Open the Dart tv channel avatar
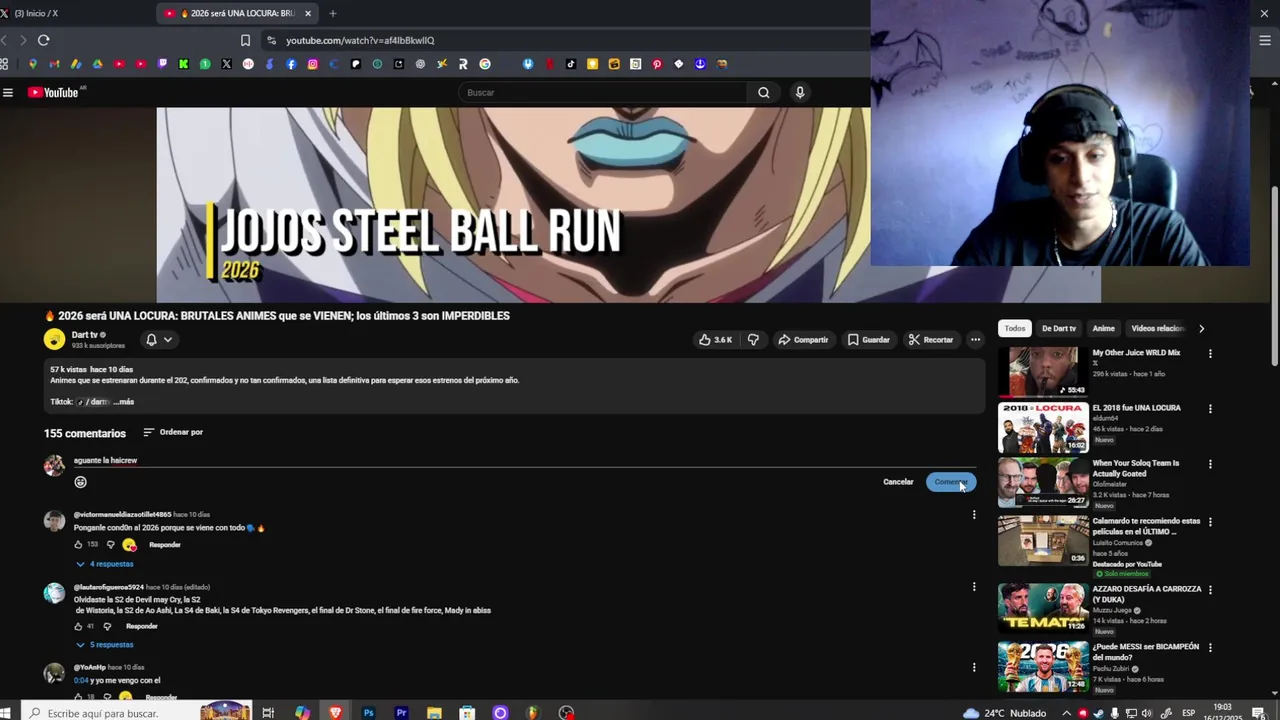The width and height of the screenshot is (1280, 720). pyautogui.click(x=54, y=340)
